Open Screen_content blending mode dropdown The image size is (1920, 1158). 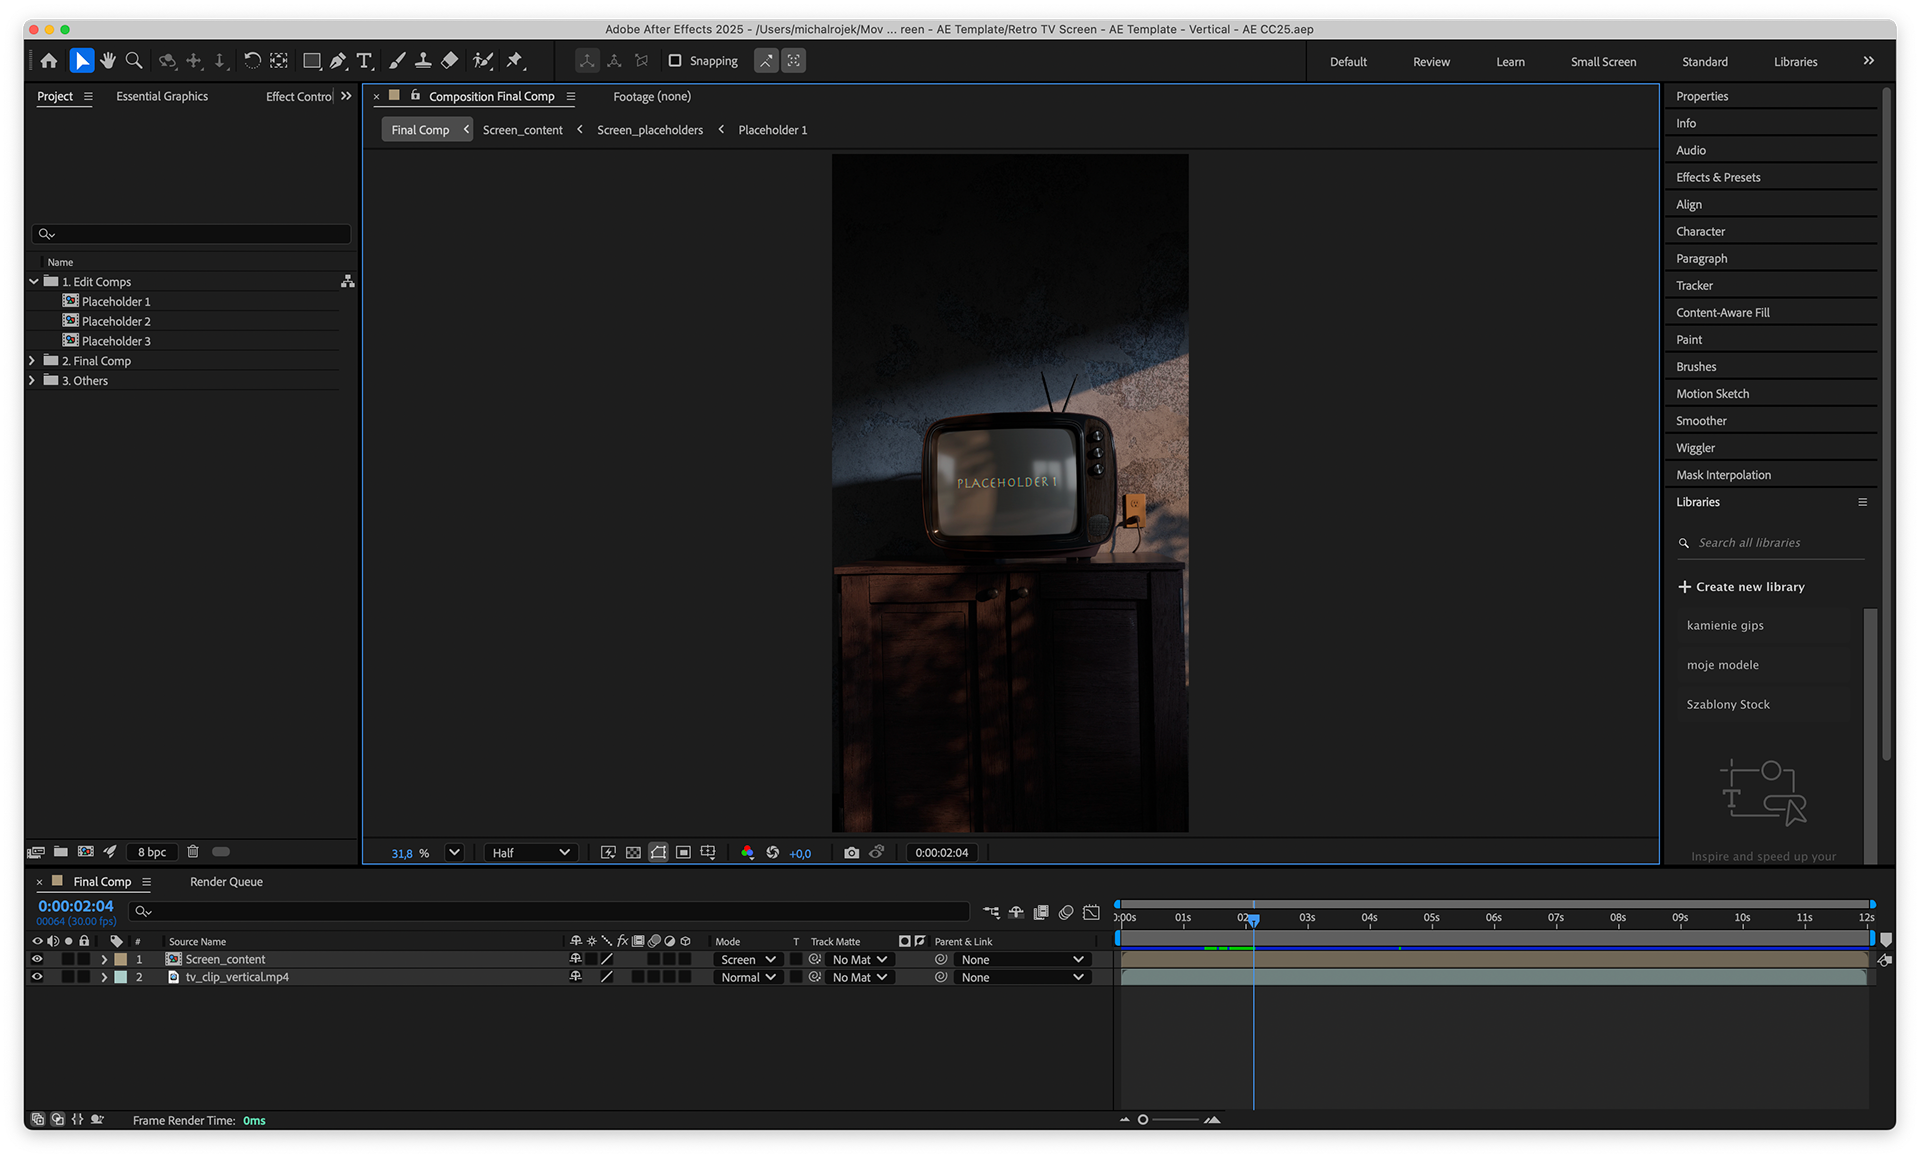(747, 960)
